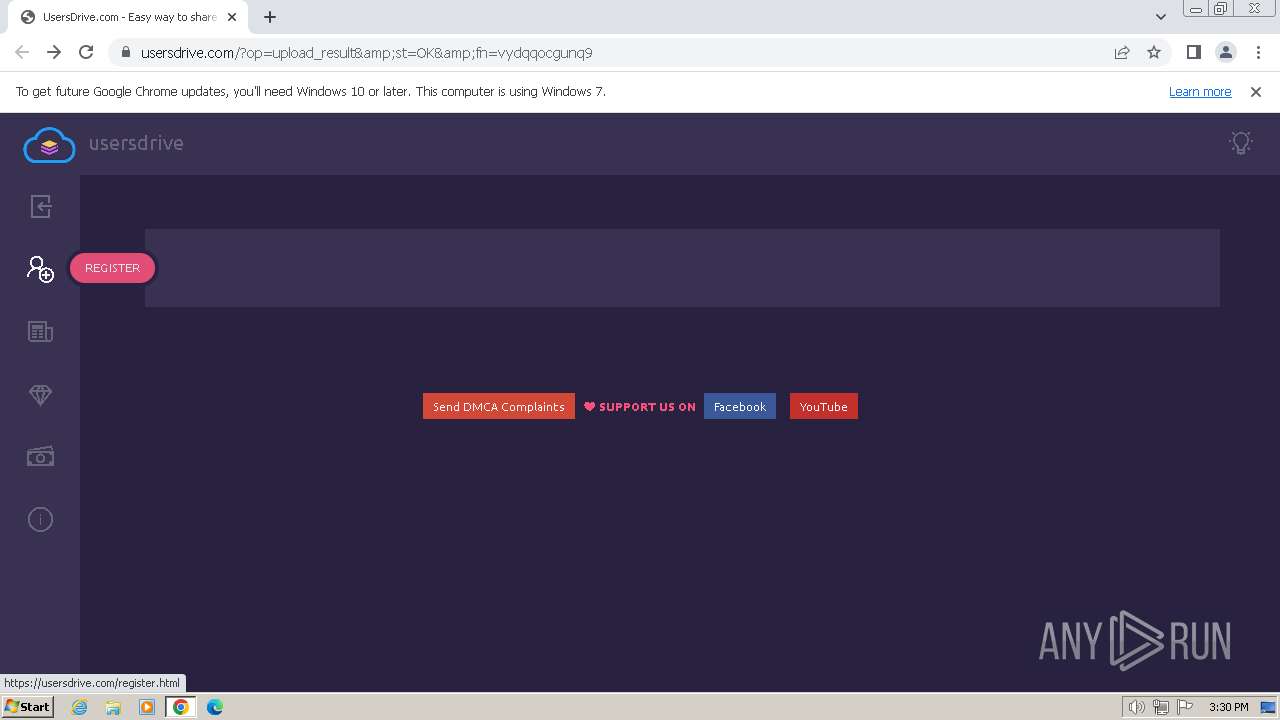
Task: Open the YouTube support link
Action: [x=823, y=406]
